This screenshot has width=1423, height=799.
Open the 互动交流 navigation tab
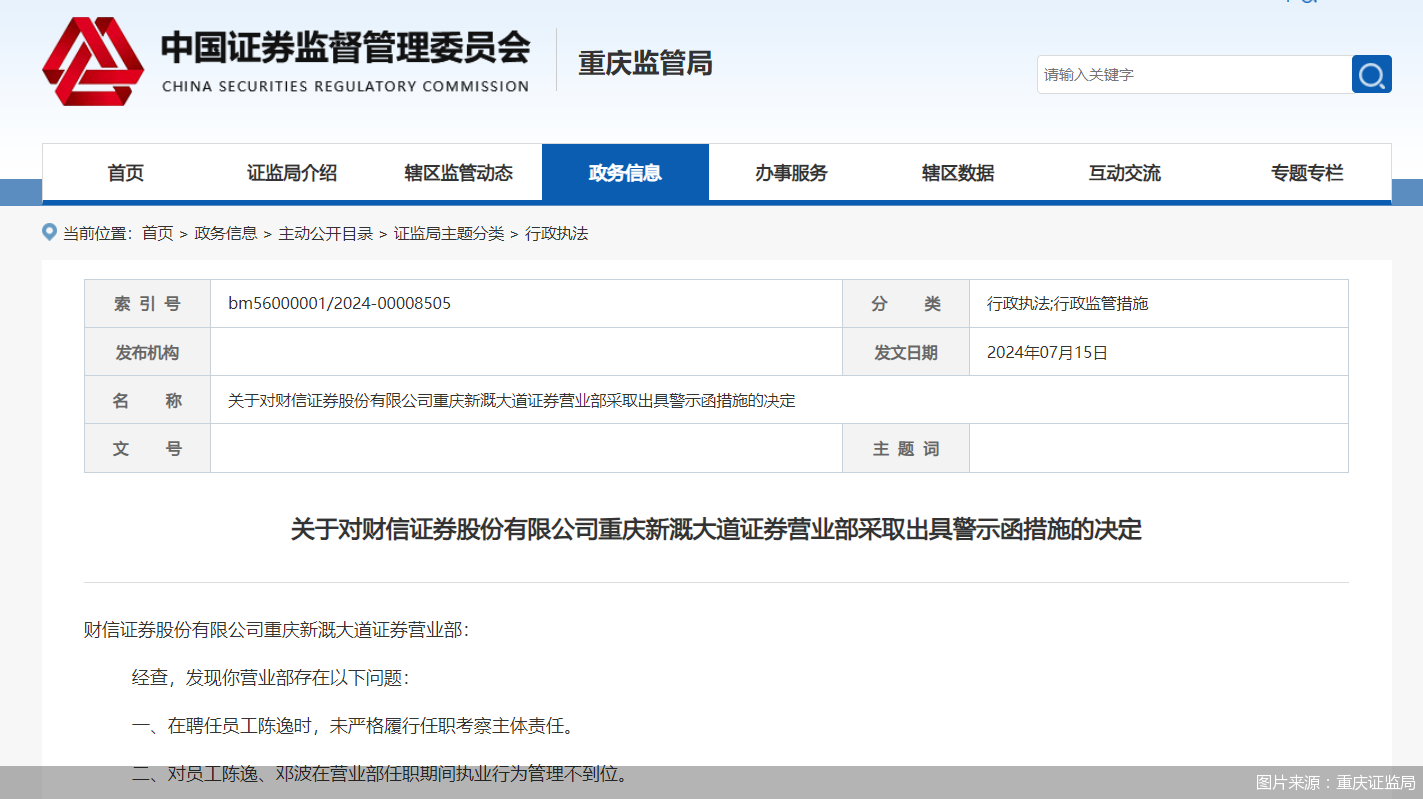[x=1125, y=173]
